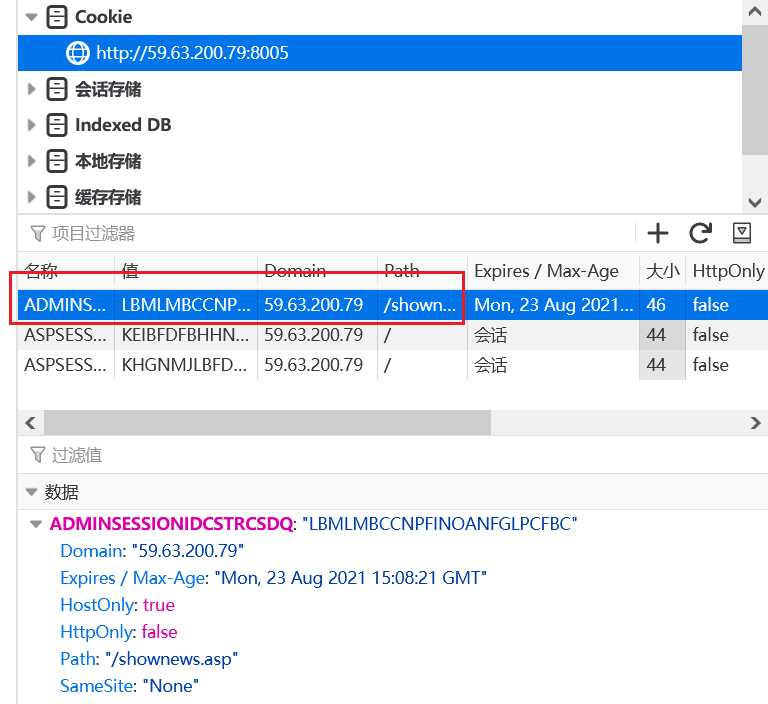The width and height of the screenshot is (768, 704).
Task: Click the 会话存储 storage icon
Action: tap(57, 89)
